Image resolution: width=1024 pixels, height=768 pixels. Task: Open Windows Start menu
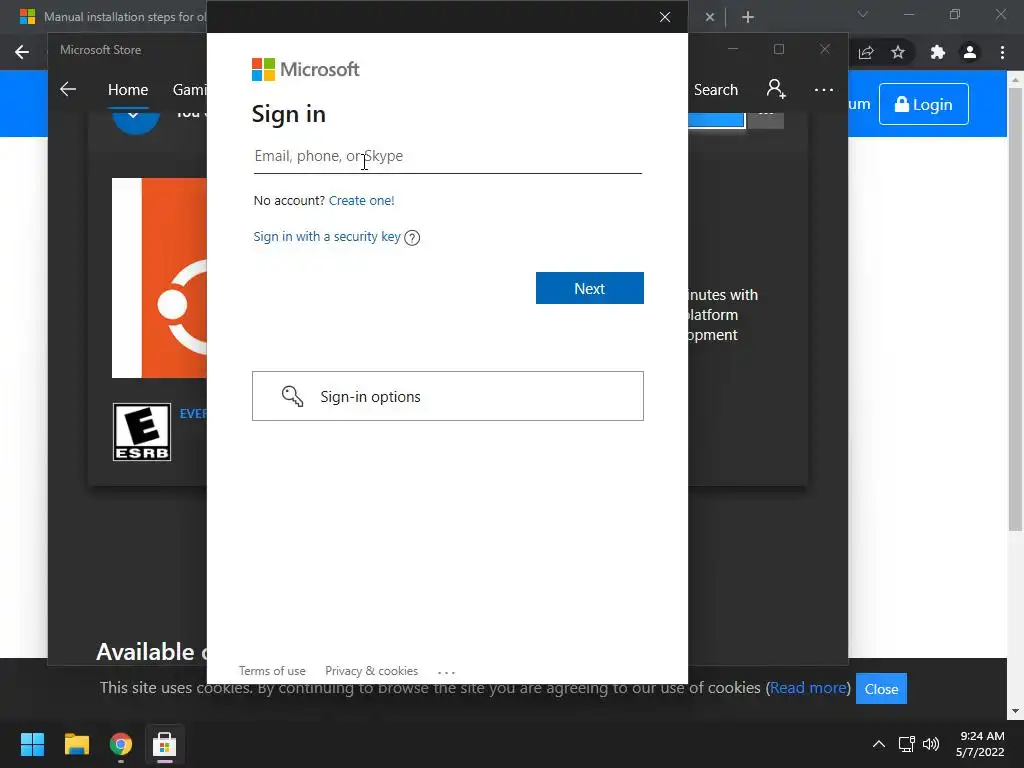32,744
